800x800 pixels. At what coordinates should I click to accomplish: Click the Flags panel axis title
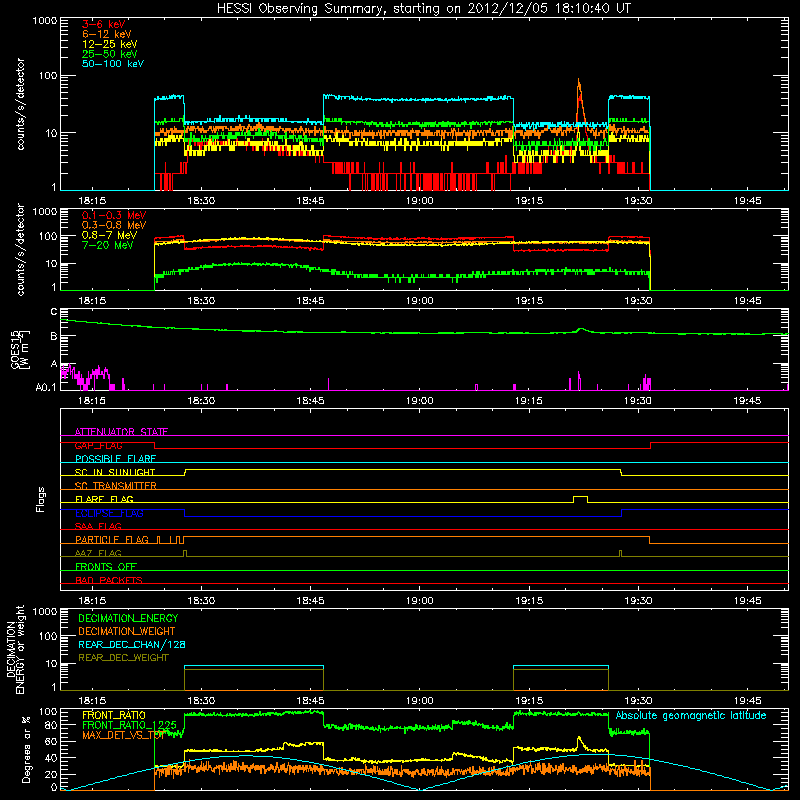[x=40, y=499]
